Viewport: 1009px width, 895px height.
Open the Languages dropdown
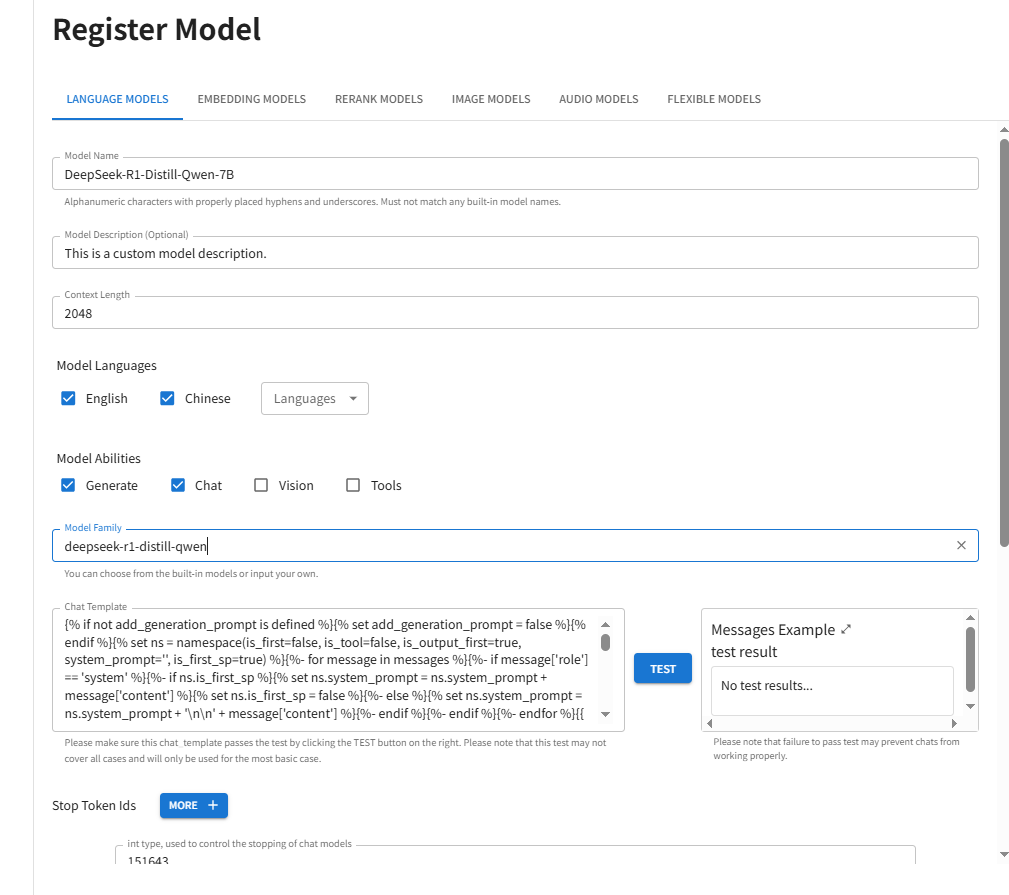(314, 398)
